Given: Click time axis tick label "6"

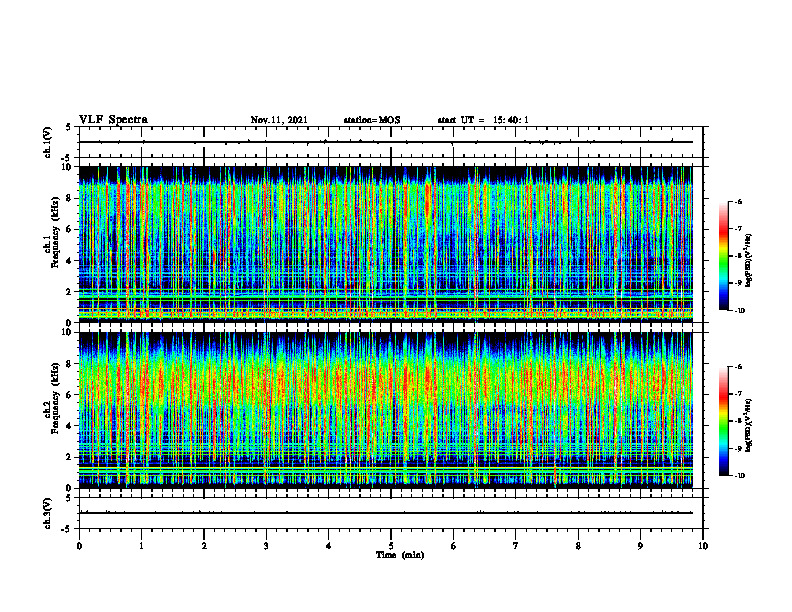Looking at the screenshot, I should (454, 546).
